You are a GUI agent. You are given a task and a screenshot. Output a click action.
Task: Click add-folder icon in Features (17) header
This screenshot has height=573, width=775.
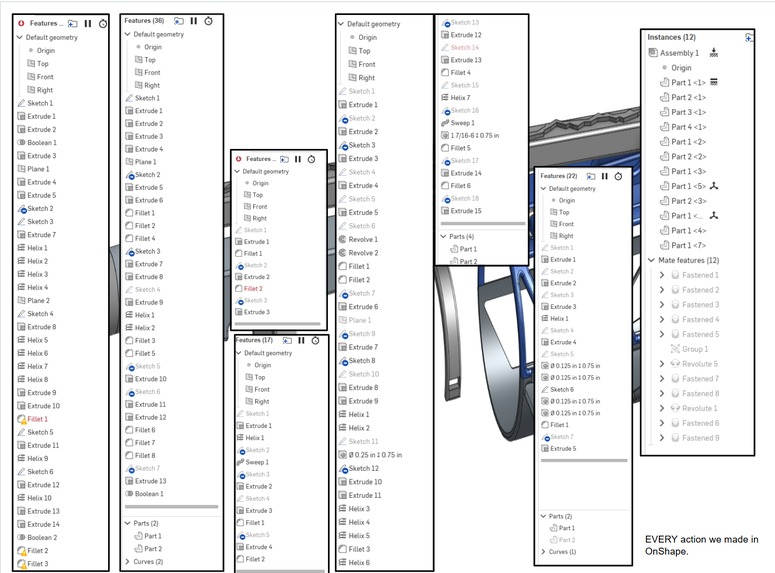click(x=287, y=340)
